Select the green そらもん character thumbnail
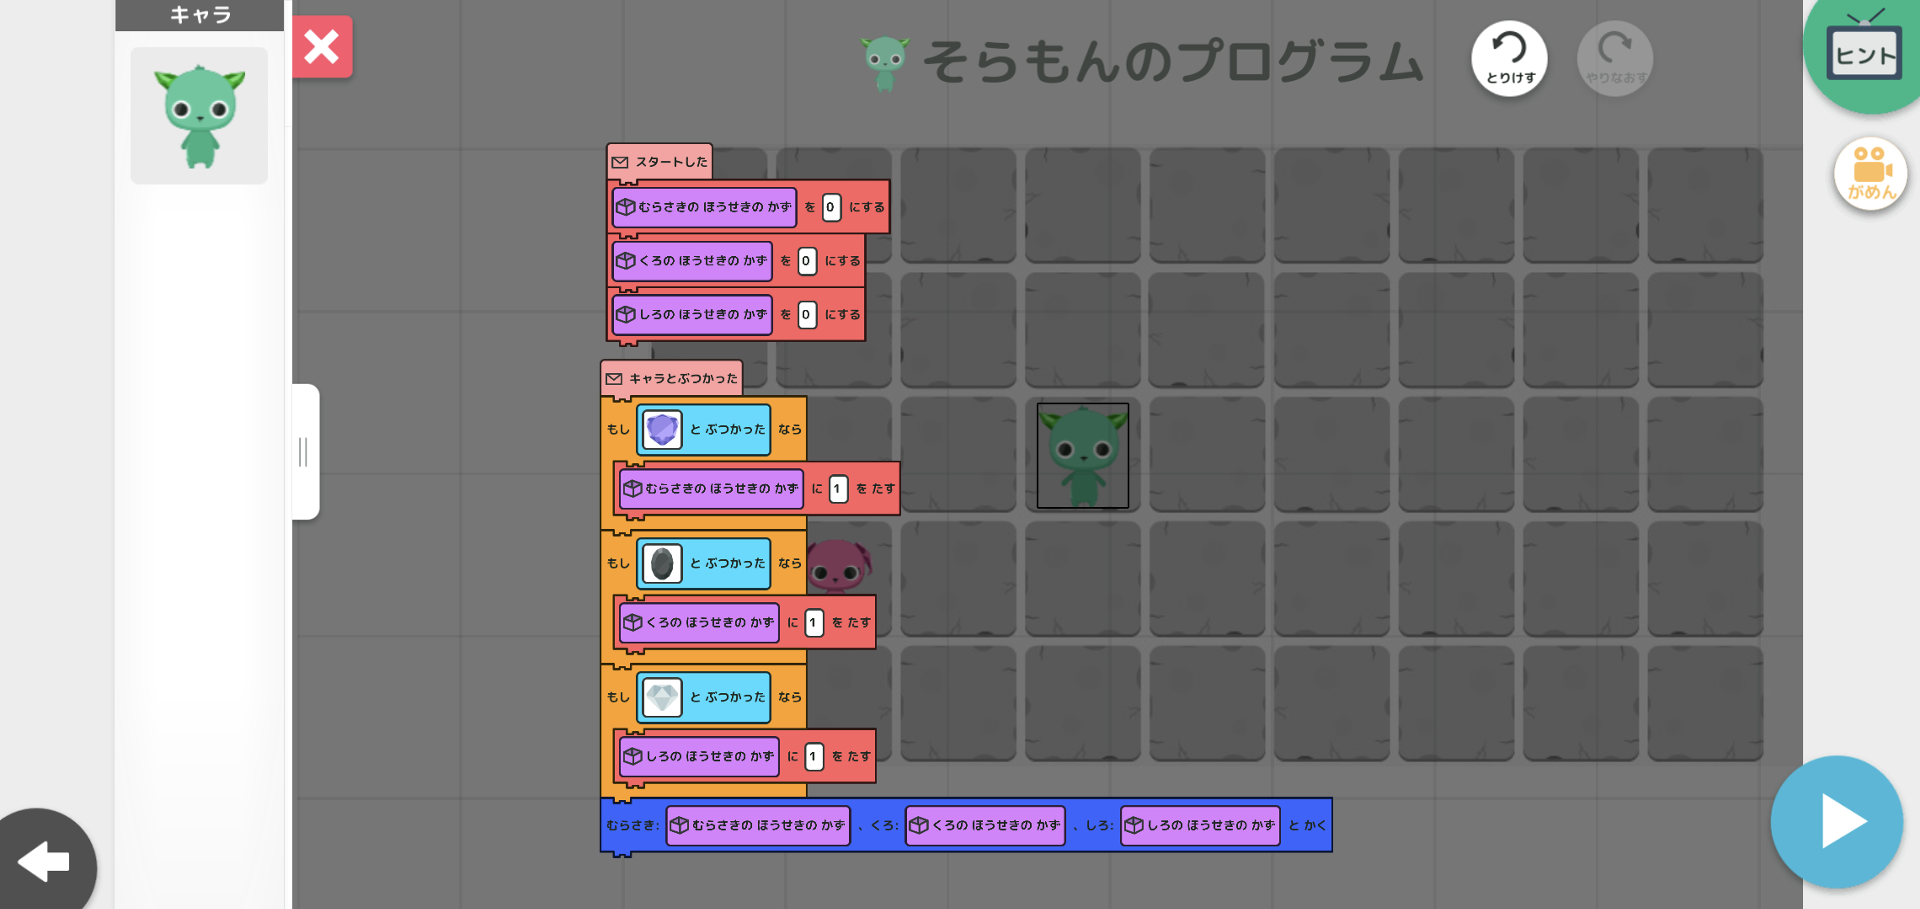The width and height of the screenshot is (1920, 909). [x=199, y=116]
